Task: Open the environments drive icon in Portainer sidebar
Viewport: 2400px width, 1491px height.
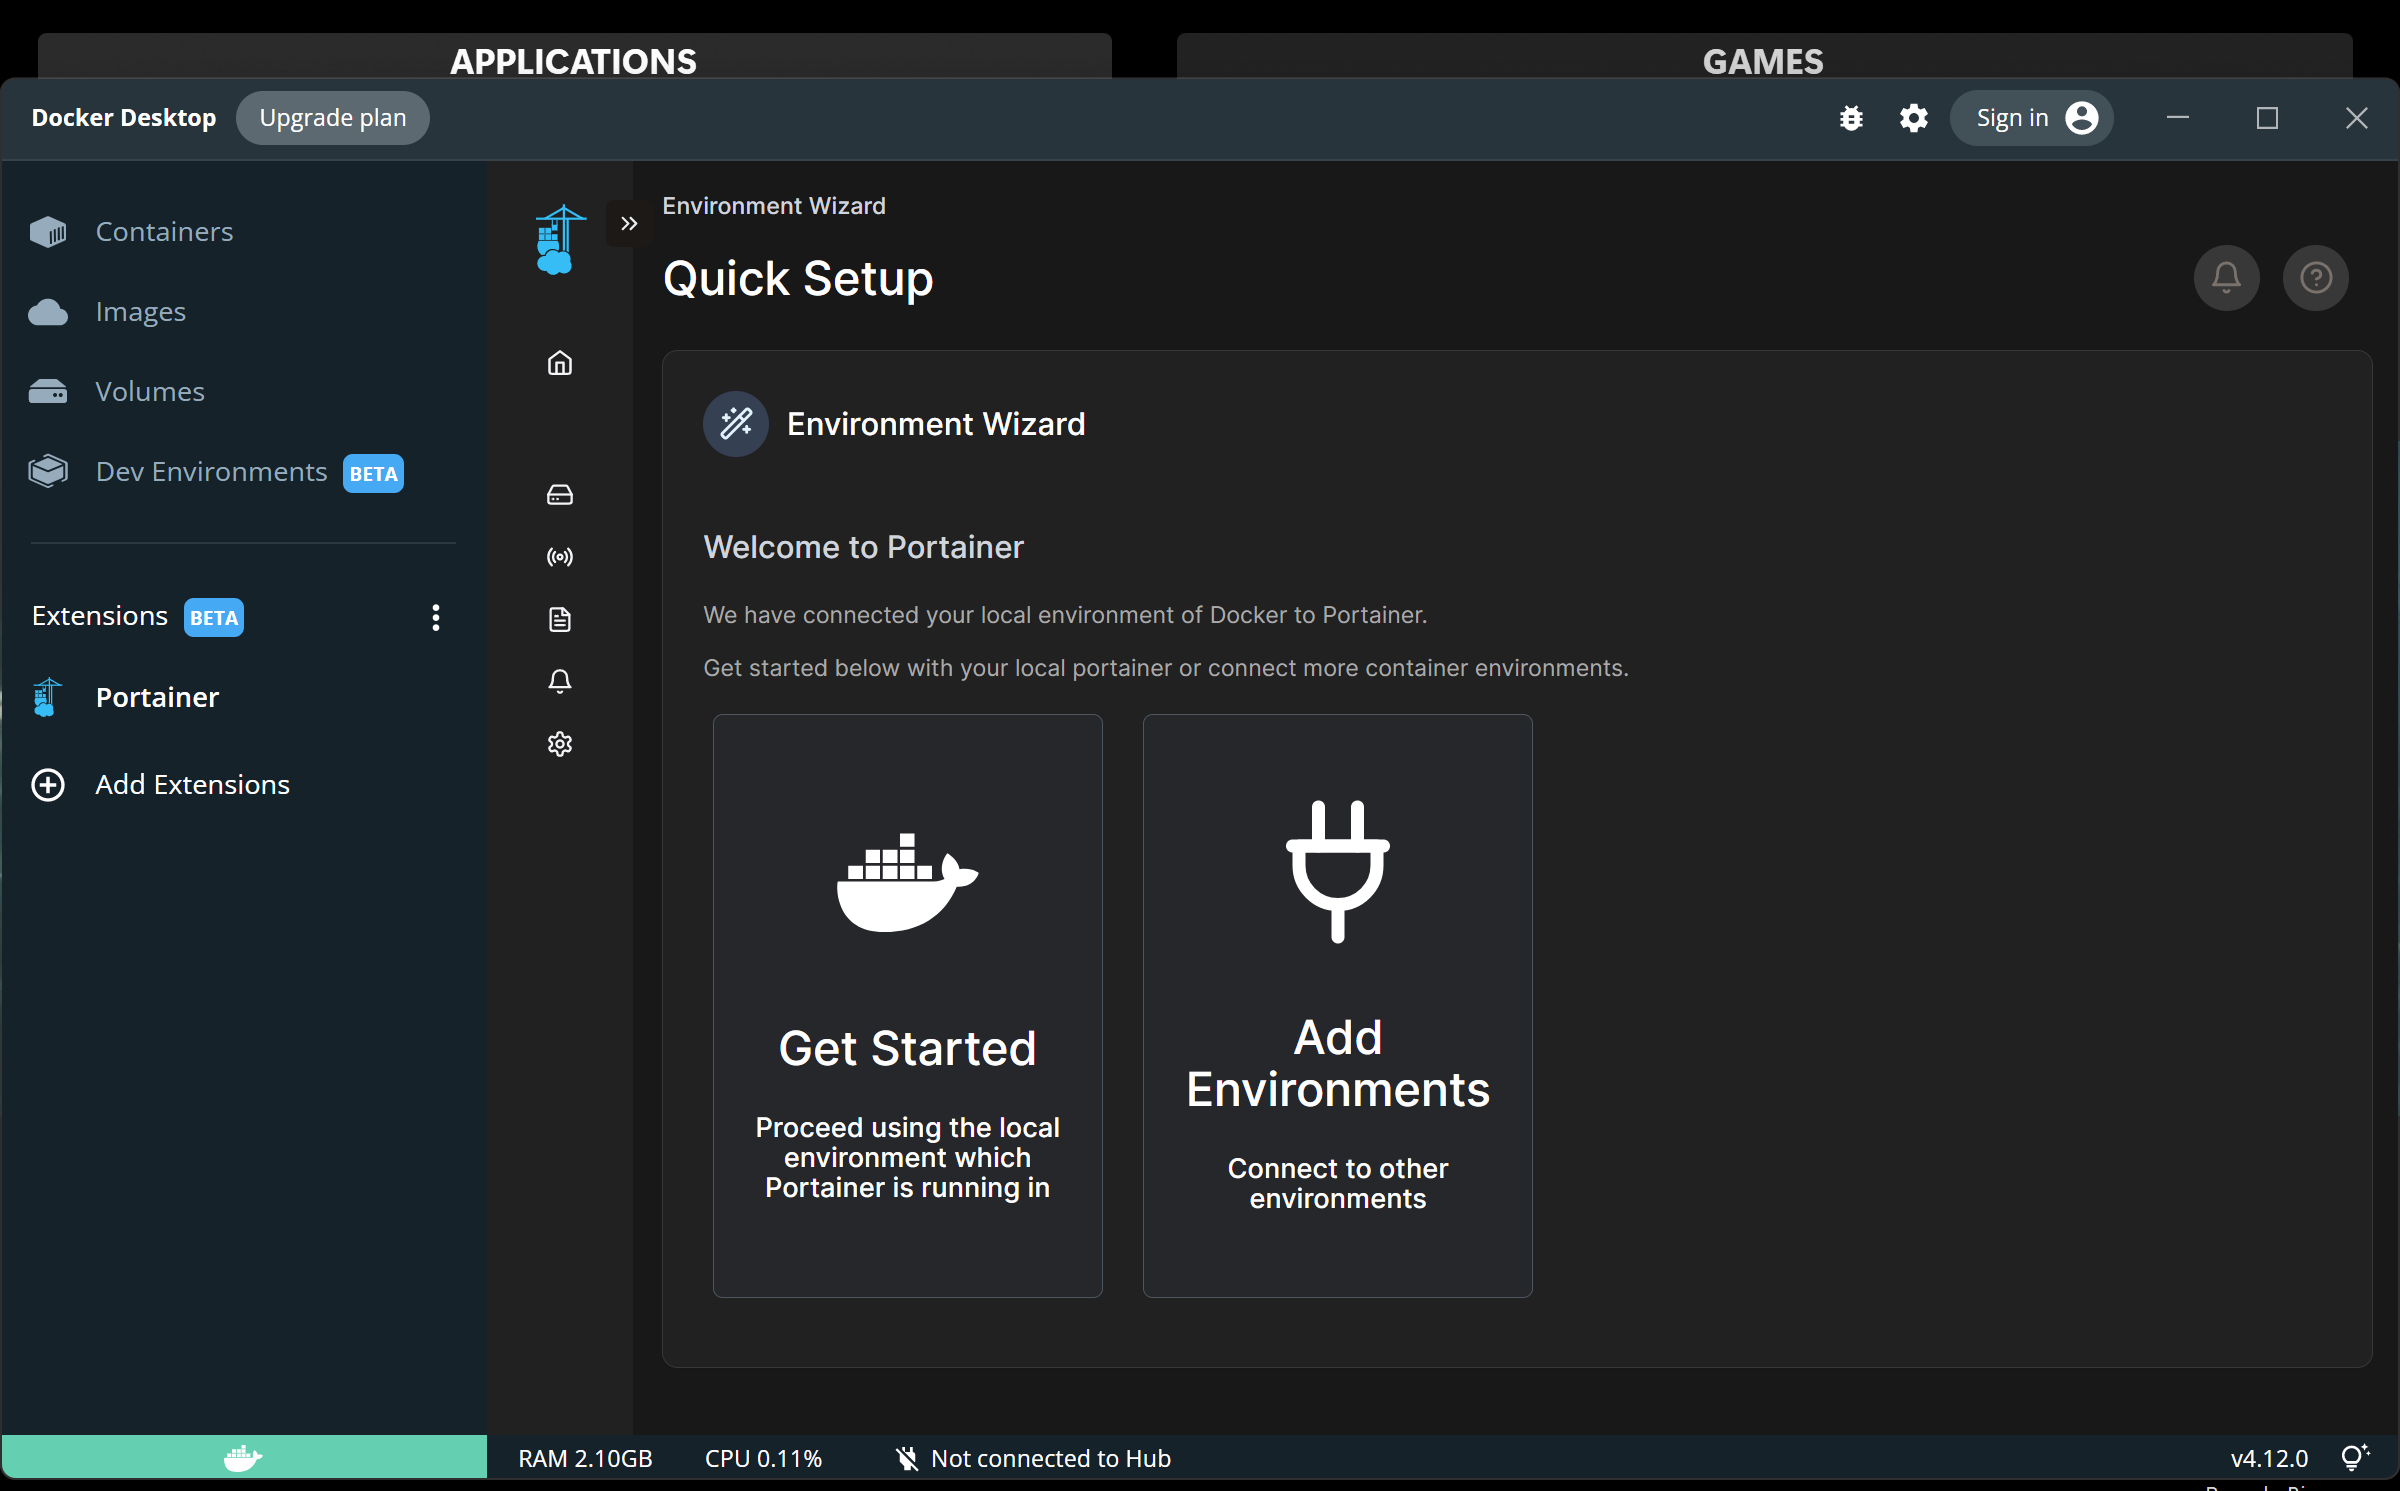Action: [560, 495]
